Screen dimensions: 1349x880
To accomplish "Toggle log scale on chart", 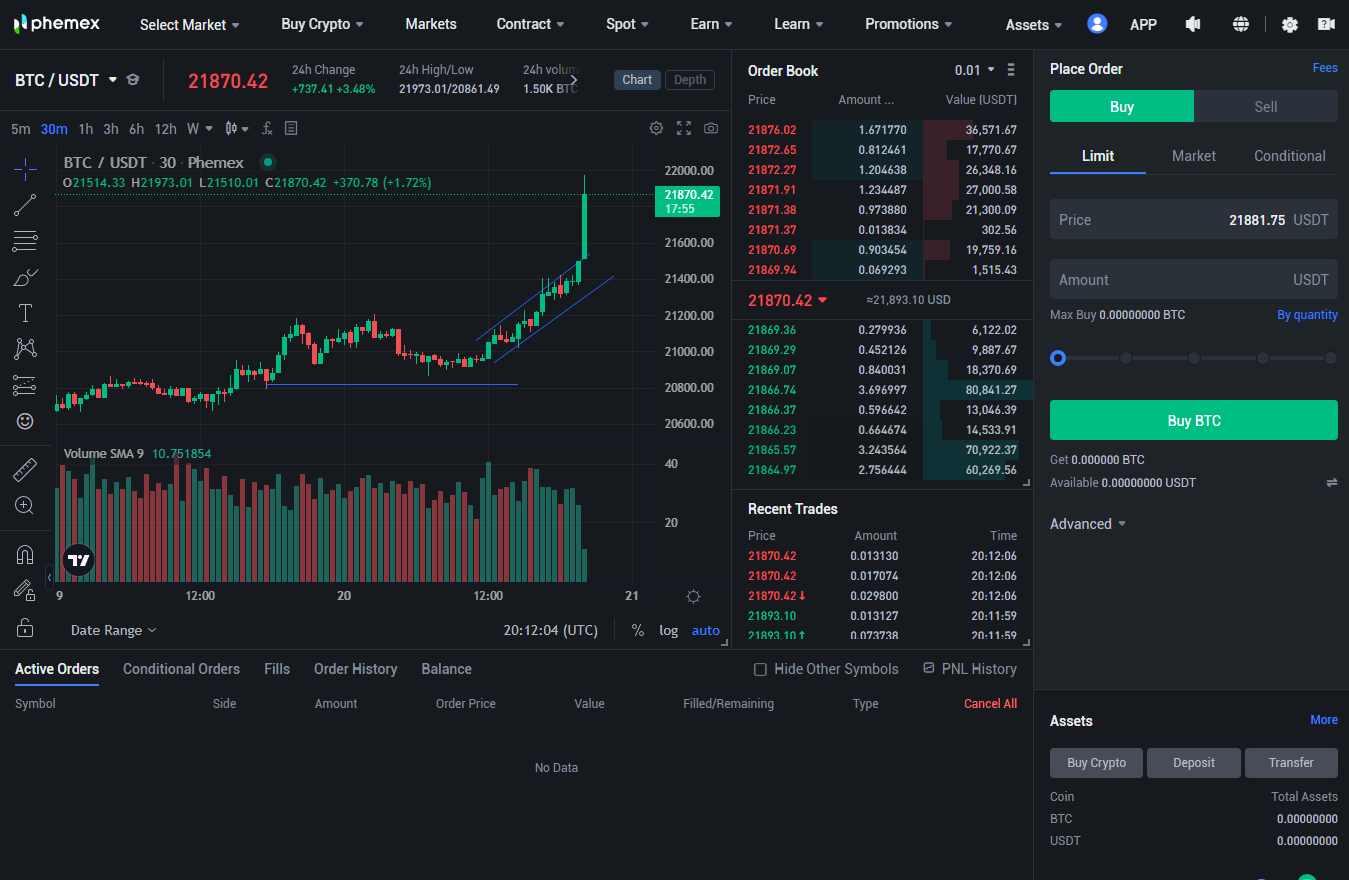I will [668, 630].
